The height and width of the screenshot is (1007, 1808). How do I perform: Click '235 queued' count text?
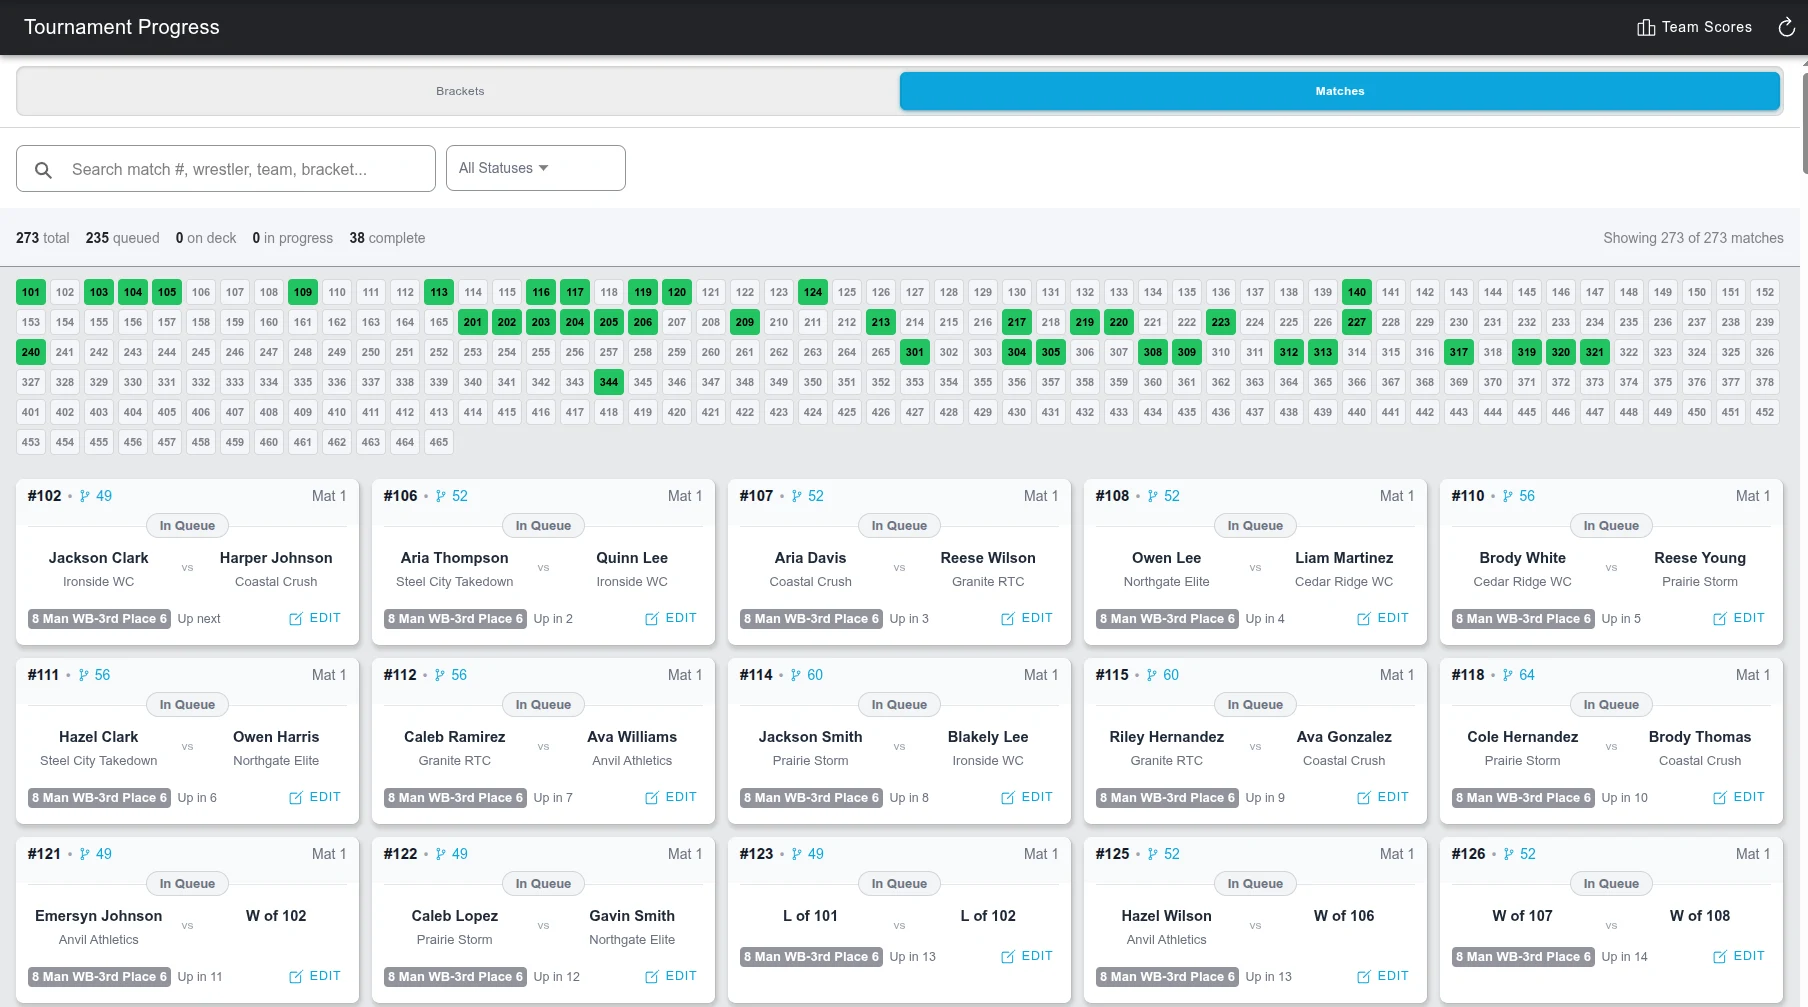123,238
